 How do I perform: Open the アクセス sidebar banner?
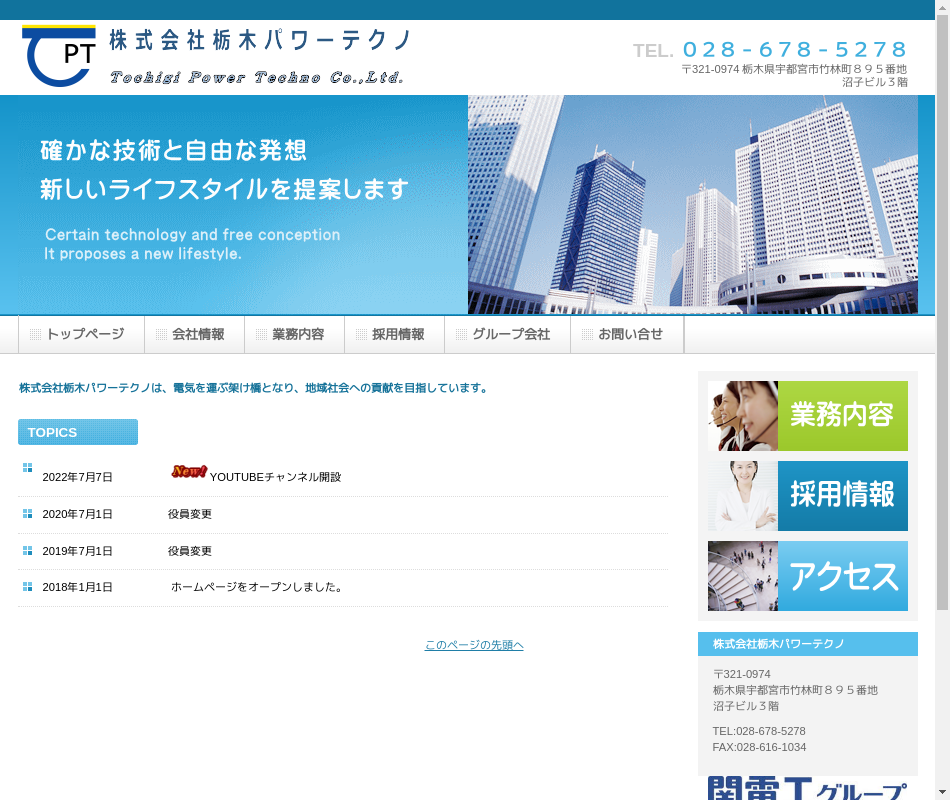808,576
